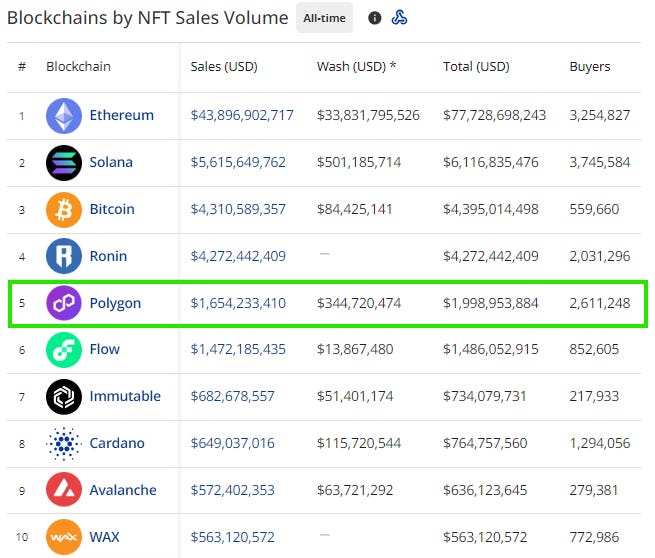655x558 pixels.
Task: Sort by the Wash (USD) column header
Action: pos(356,66)
